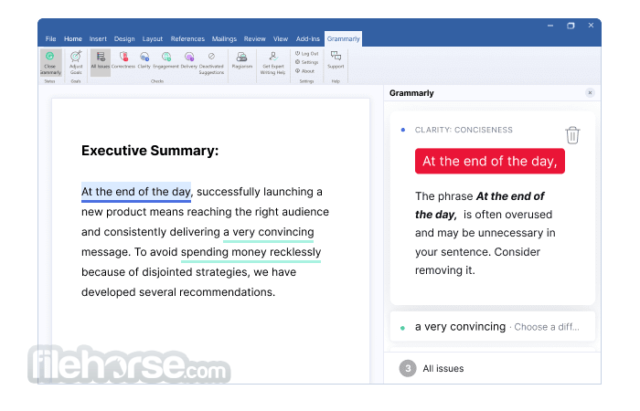The image size is (640, 411).
Task: Filter by Correctness issues
Action: pyautogui.click(x=123, y=60)
